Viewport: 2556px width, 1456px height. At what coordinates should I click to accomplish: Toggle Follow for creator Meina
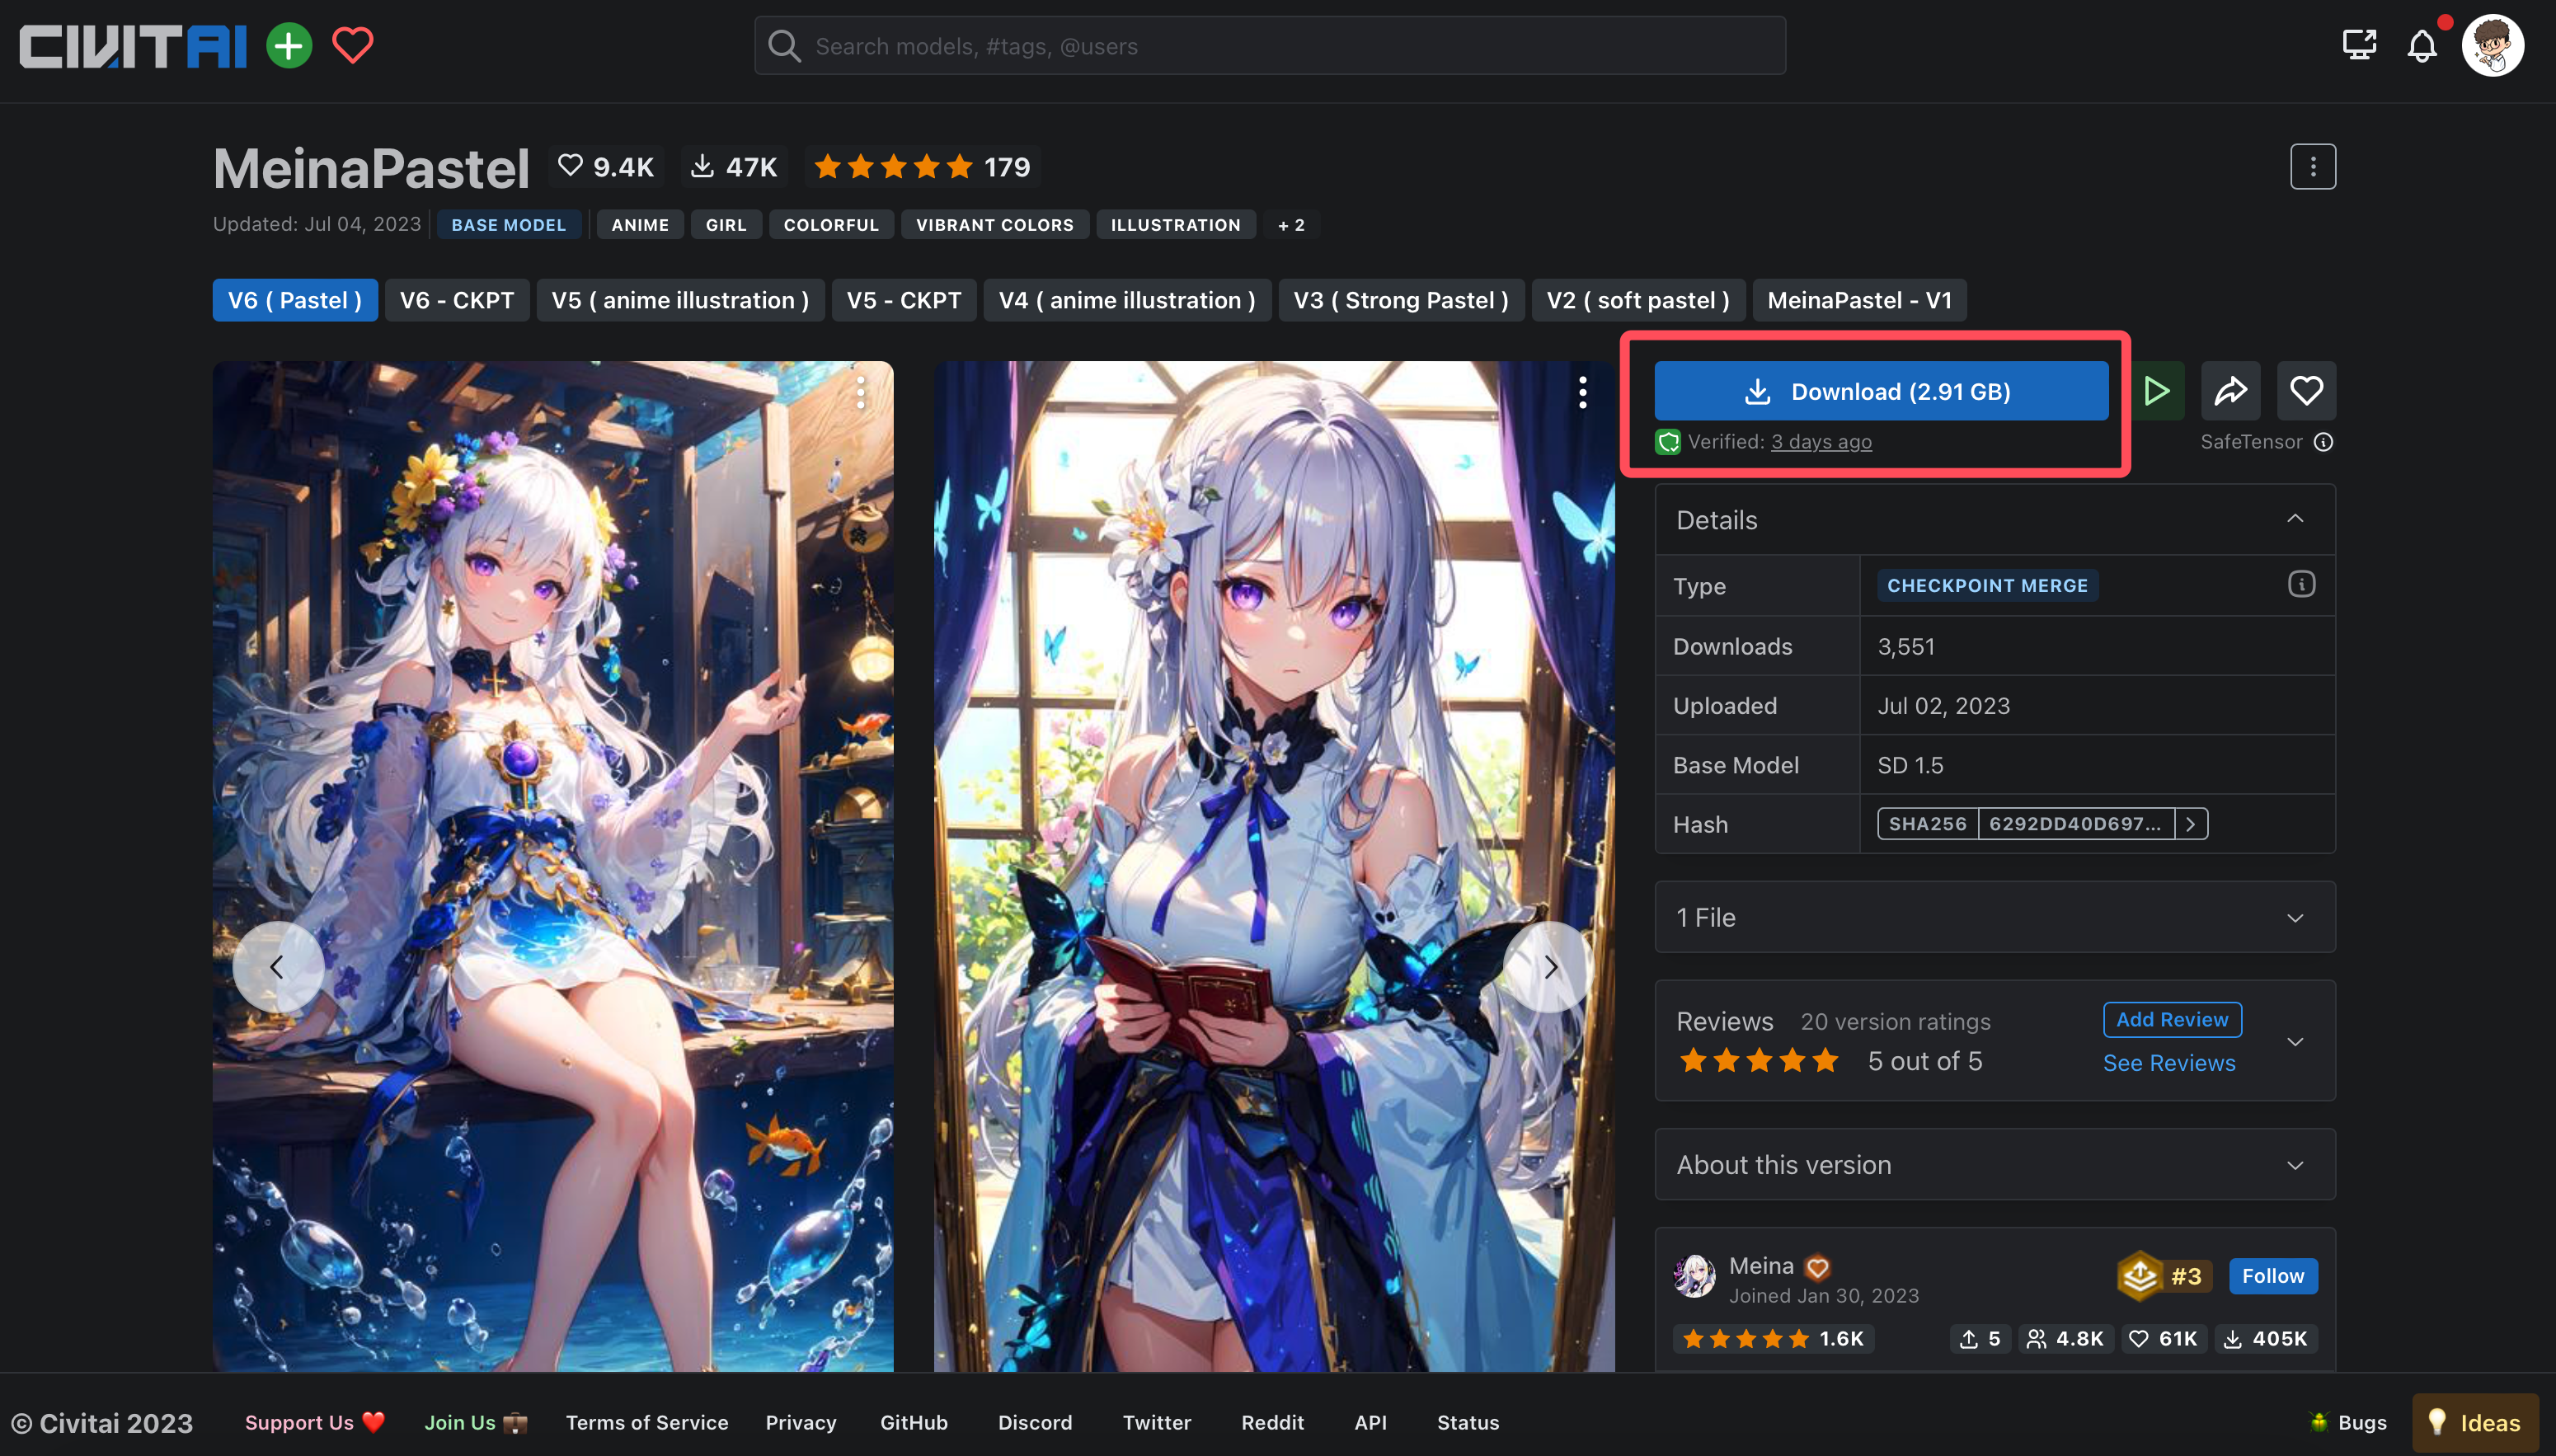(2272, 1276)
